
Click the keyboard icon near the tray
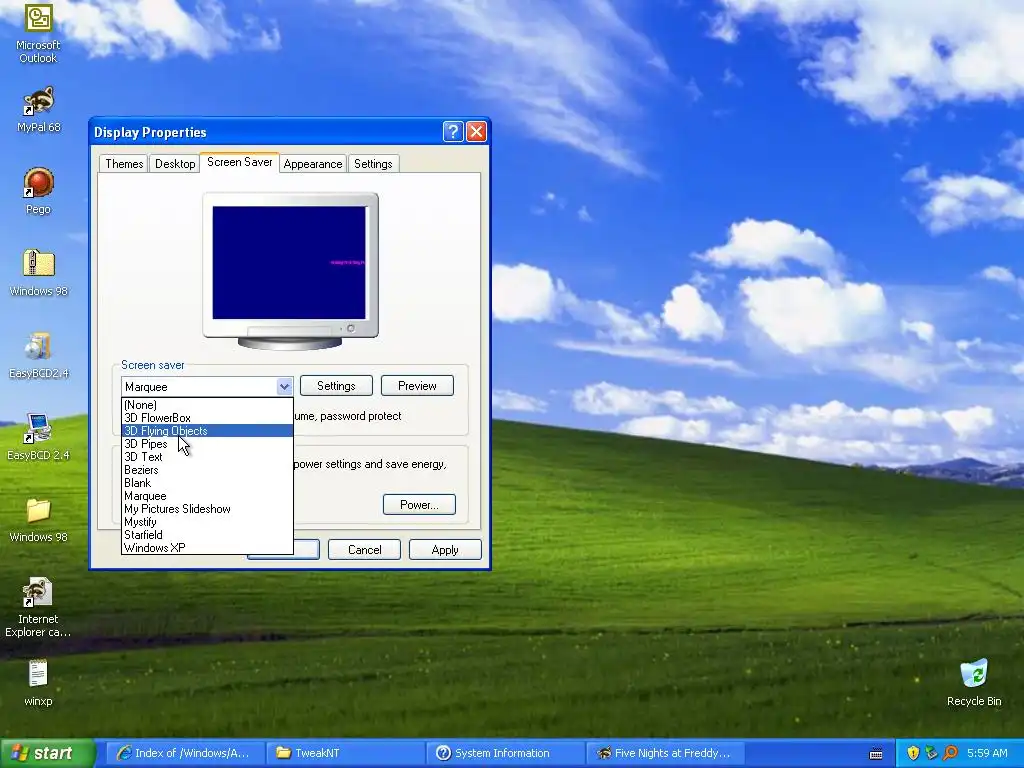click(x=876, y=754)
